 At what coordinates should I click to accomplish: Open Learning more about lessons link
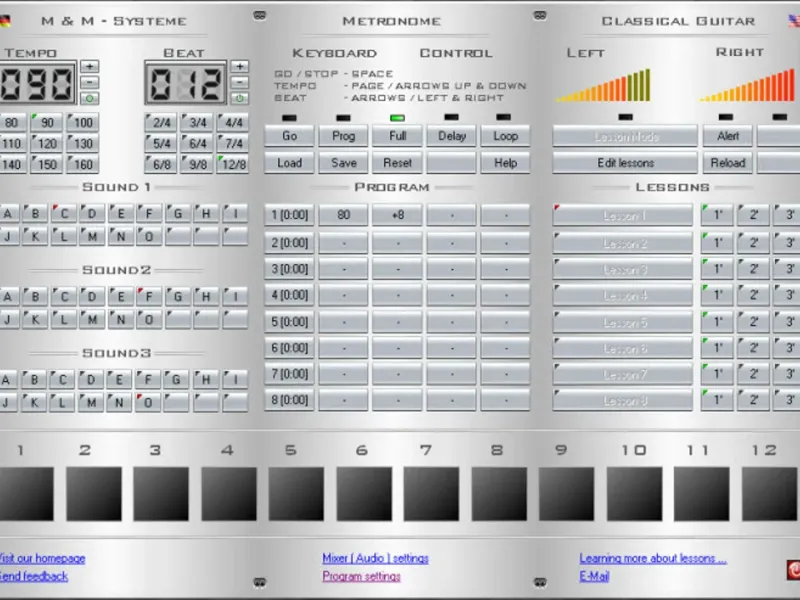(653, 559)
